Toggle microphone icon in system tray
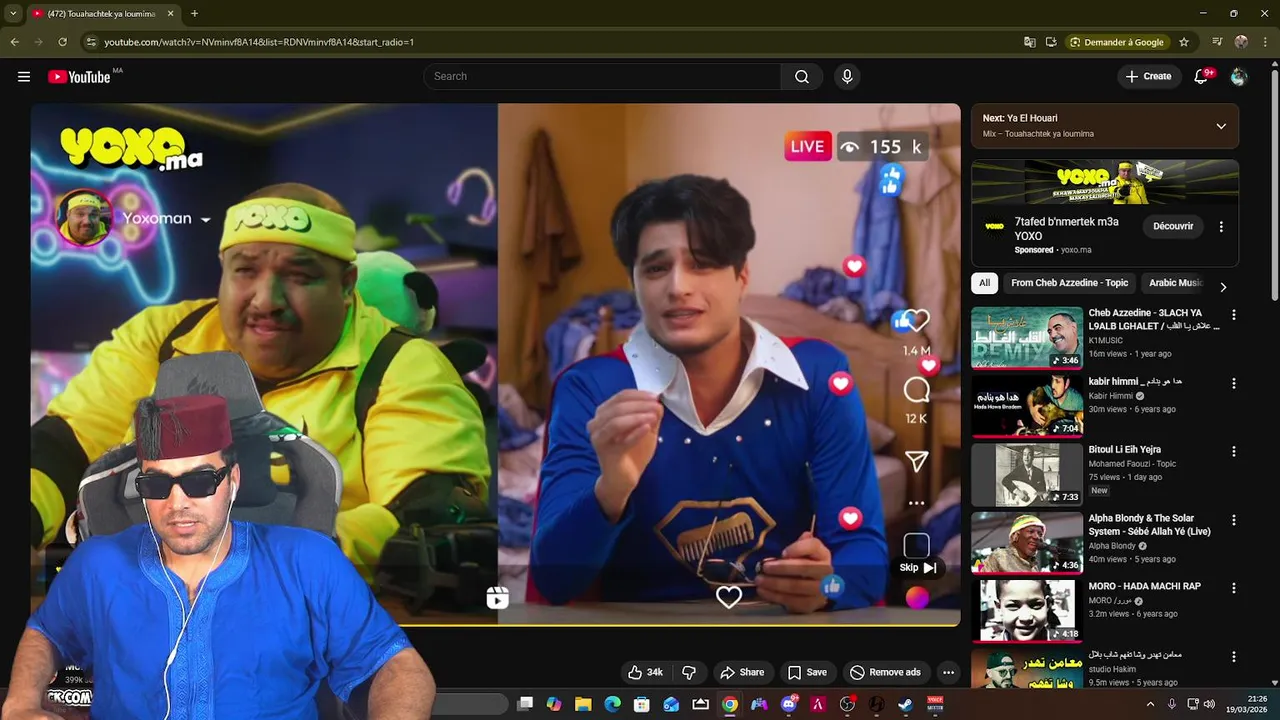The height and width of the screenshot is (720, 1280). 1173,704
